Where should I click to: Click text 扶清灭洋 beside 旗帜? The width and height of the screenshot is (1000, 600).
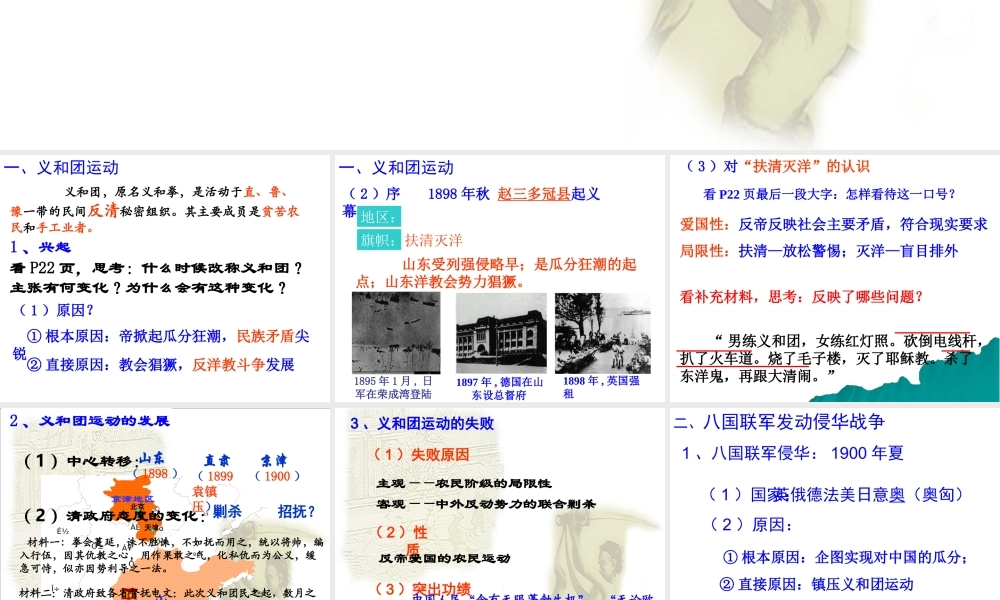tap(434, 240)
